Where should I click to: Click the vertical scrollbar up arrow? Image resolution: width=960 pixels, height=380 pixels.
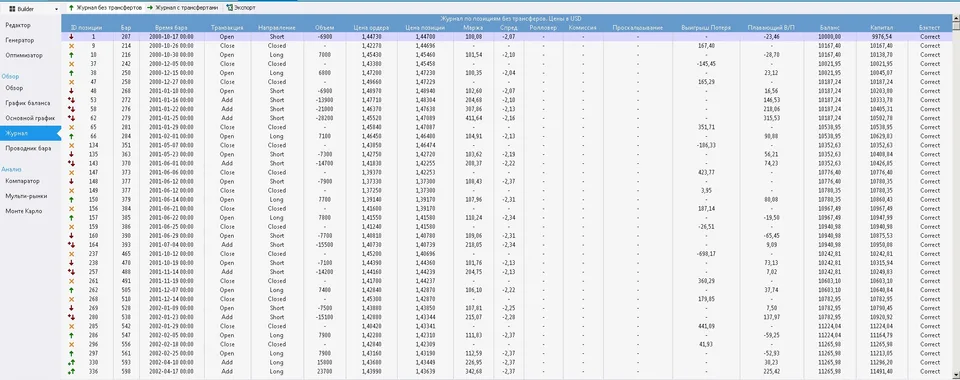[956, 18]
